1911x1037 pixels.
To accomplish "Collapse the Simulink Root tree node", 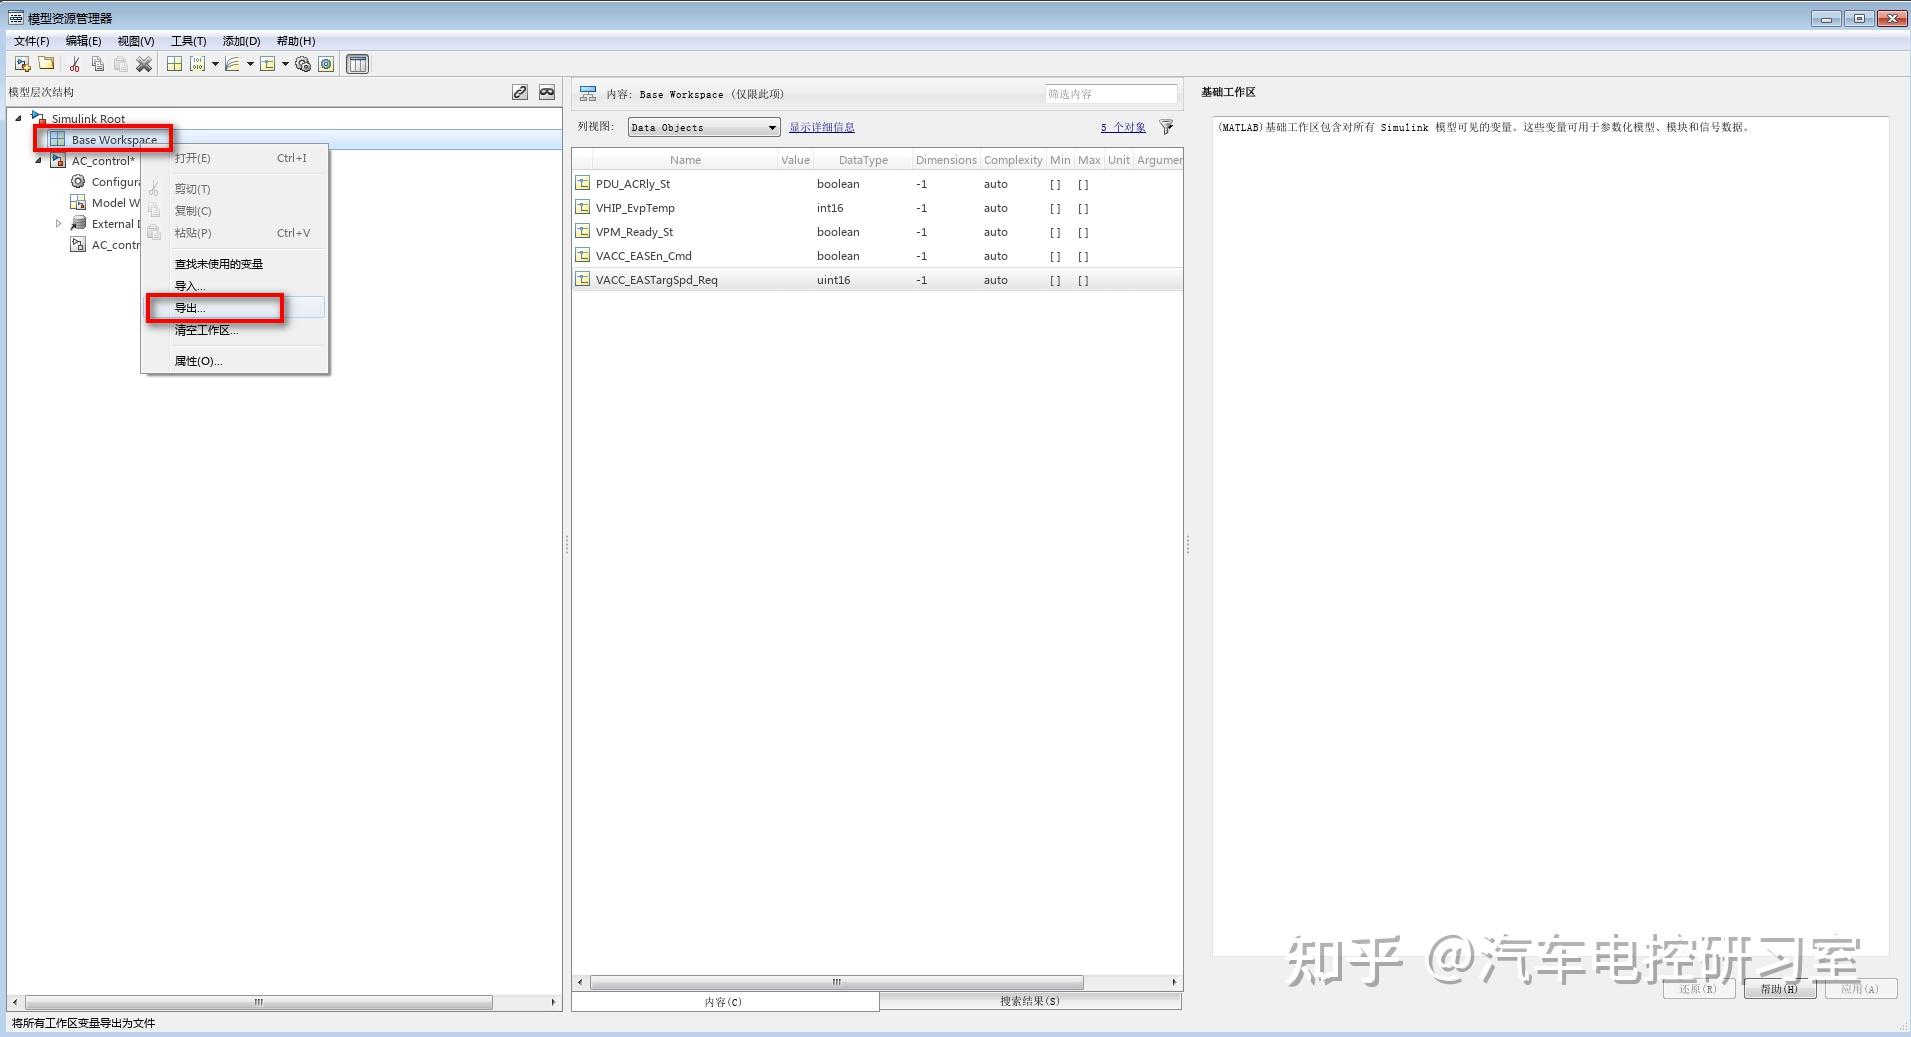I will point(17,118).
